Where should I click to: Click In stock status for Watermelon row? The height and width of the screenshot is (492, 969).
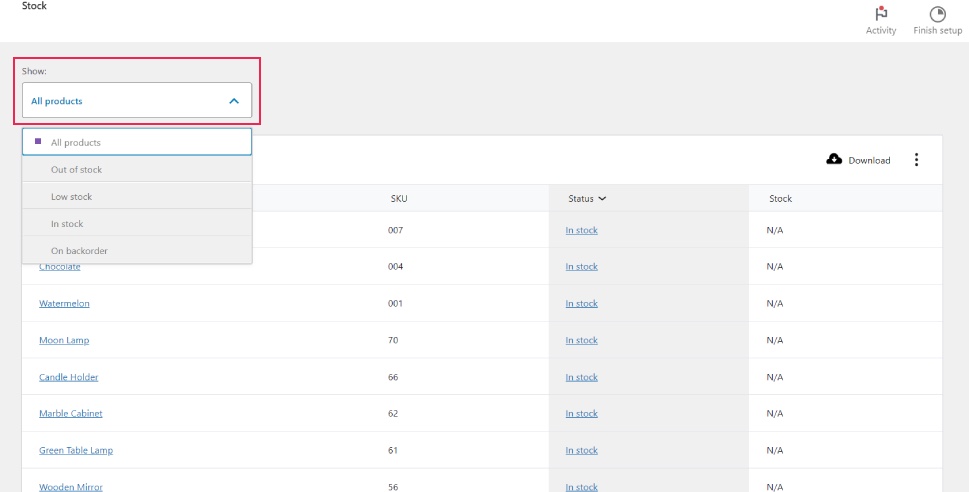(x=581, y=304)
